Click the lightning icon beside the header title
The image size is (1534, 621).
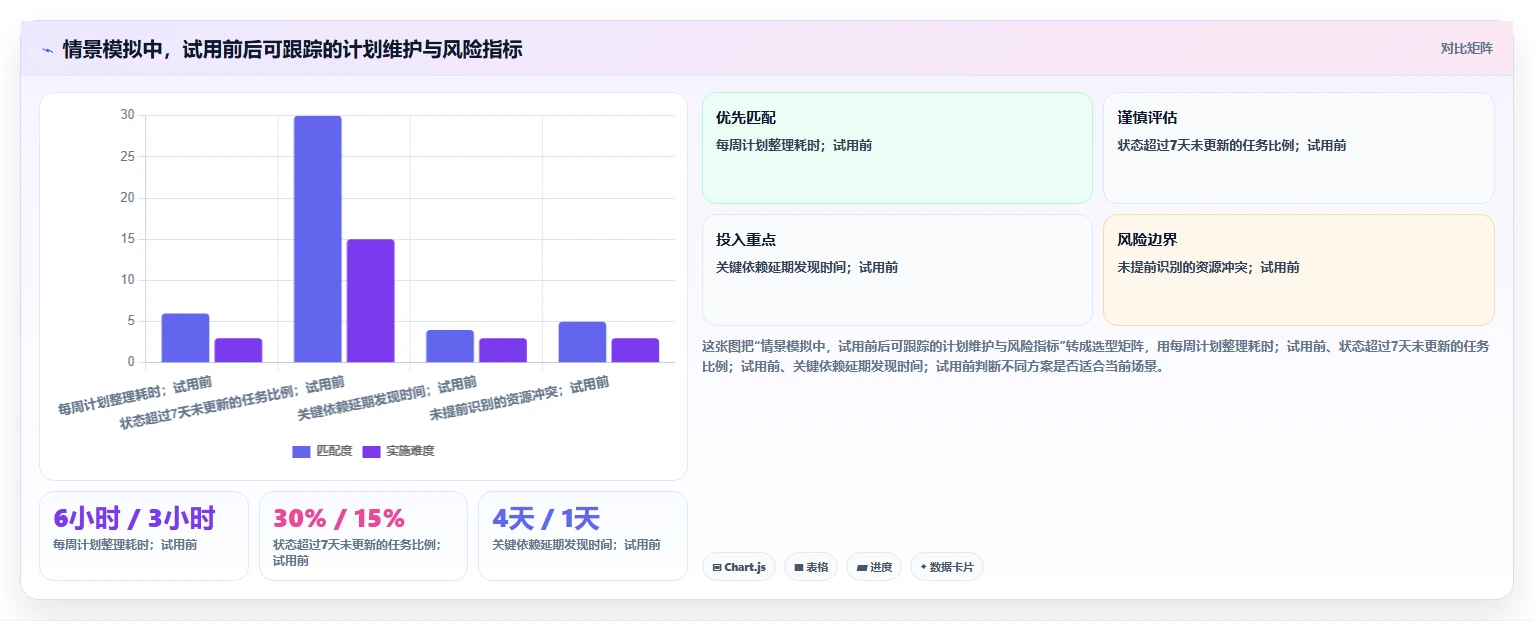click(x=48, y=49)
